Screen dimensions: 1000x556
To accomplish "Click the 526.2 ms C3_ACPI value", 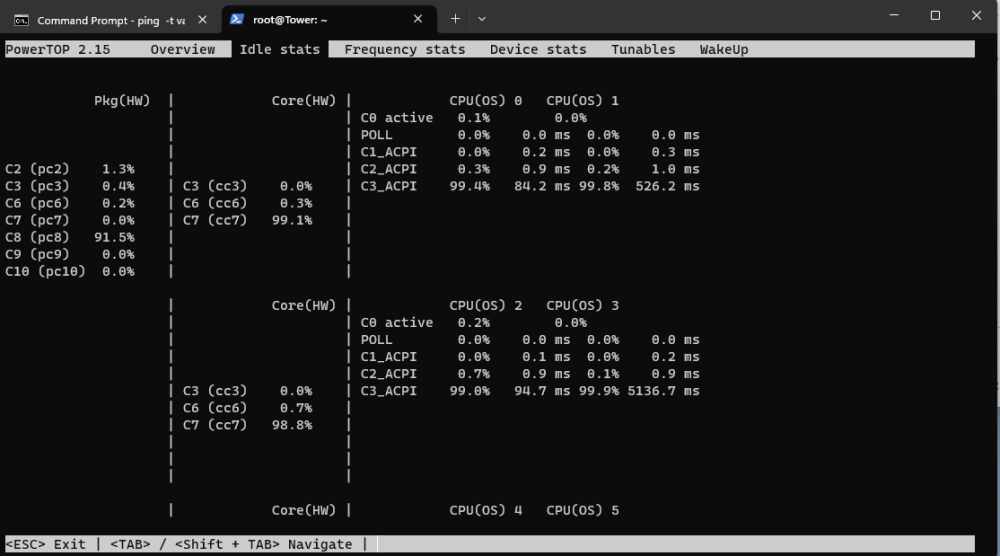I will pos(668,186).
